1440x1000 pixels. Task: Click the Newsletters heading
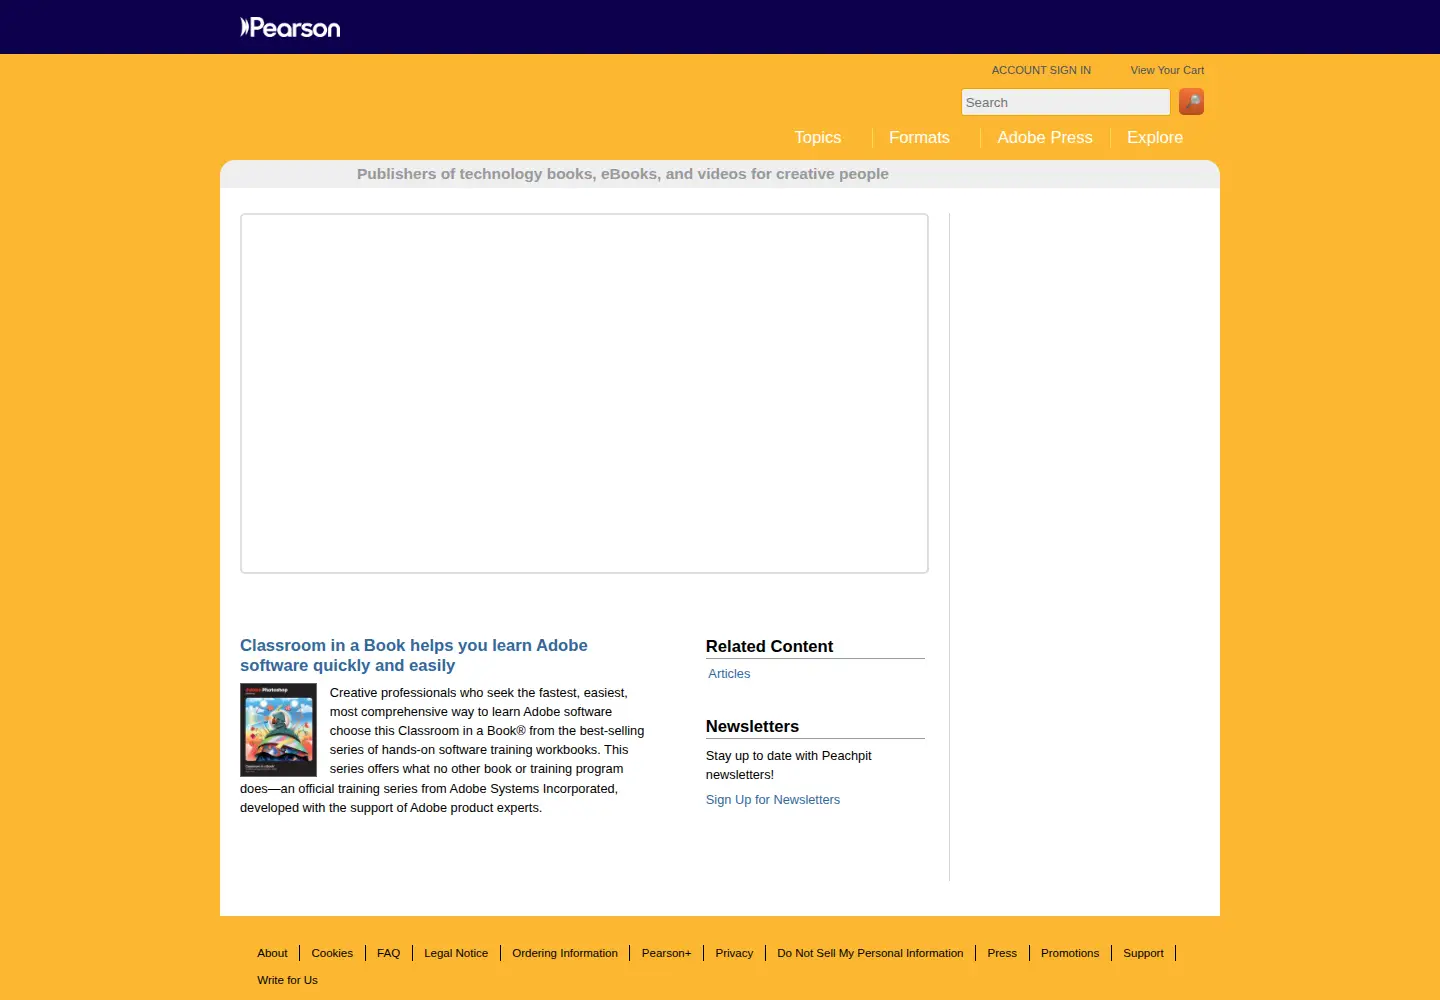tap(752, 727)
